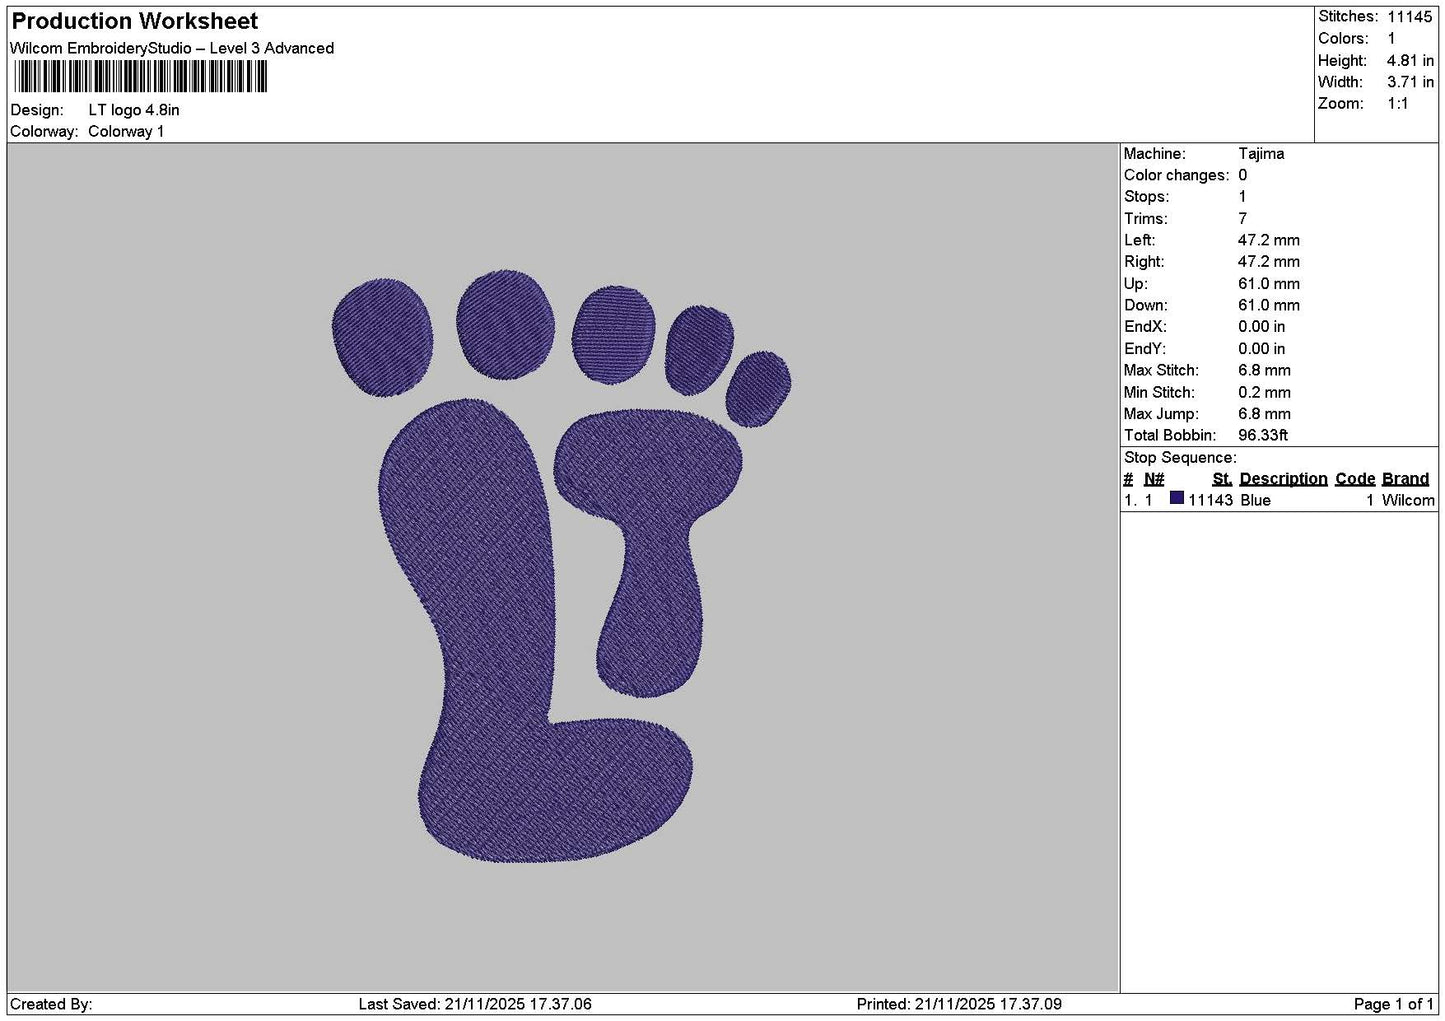1445x1021 pixels.
Task: Select the Trims value 7
Action: (x=1243, y=218)
